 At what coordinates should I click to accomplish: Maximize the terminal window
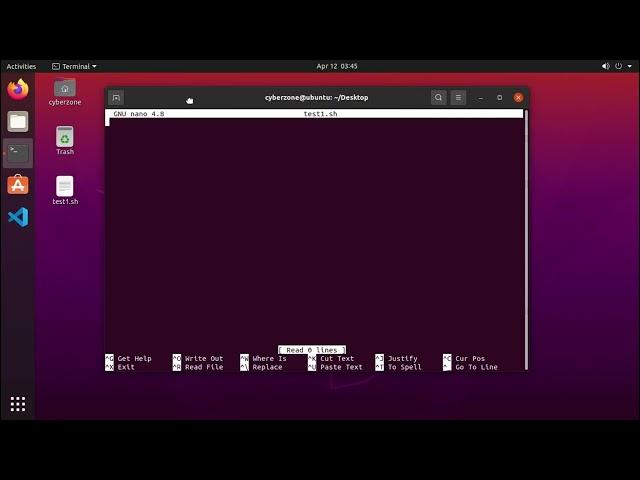(500, 98)
